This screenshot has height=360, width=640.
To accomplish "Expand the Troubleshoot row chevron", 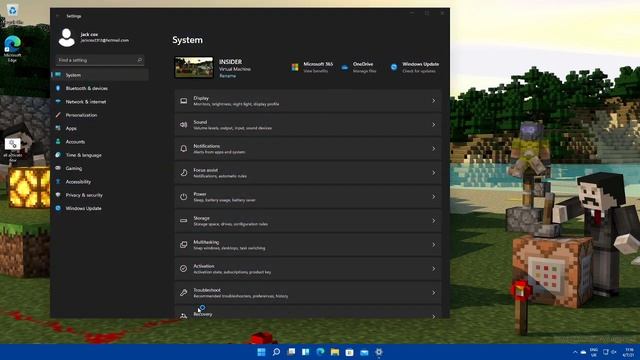I will point(433,293).
